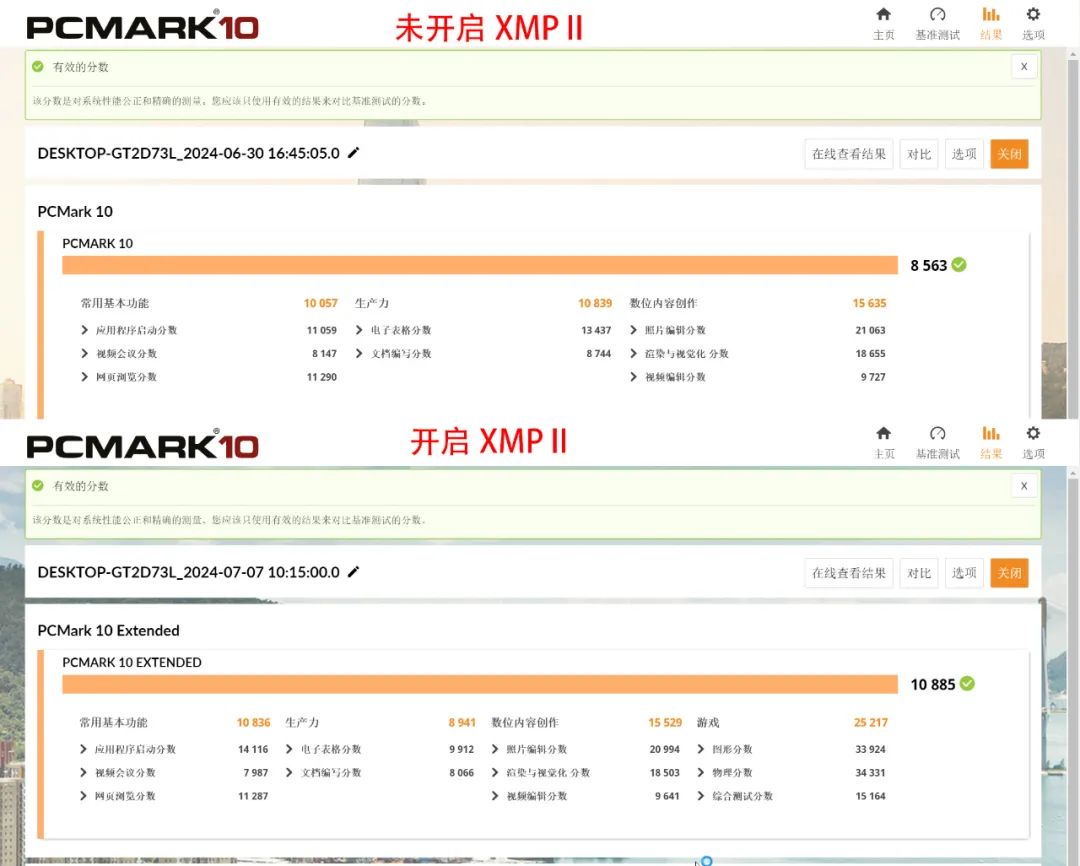Click 对比 button for the 07-07 result
This screenshot has height=866, width=1080.
[919, 573]
